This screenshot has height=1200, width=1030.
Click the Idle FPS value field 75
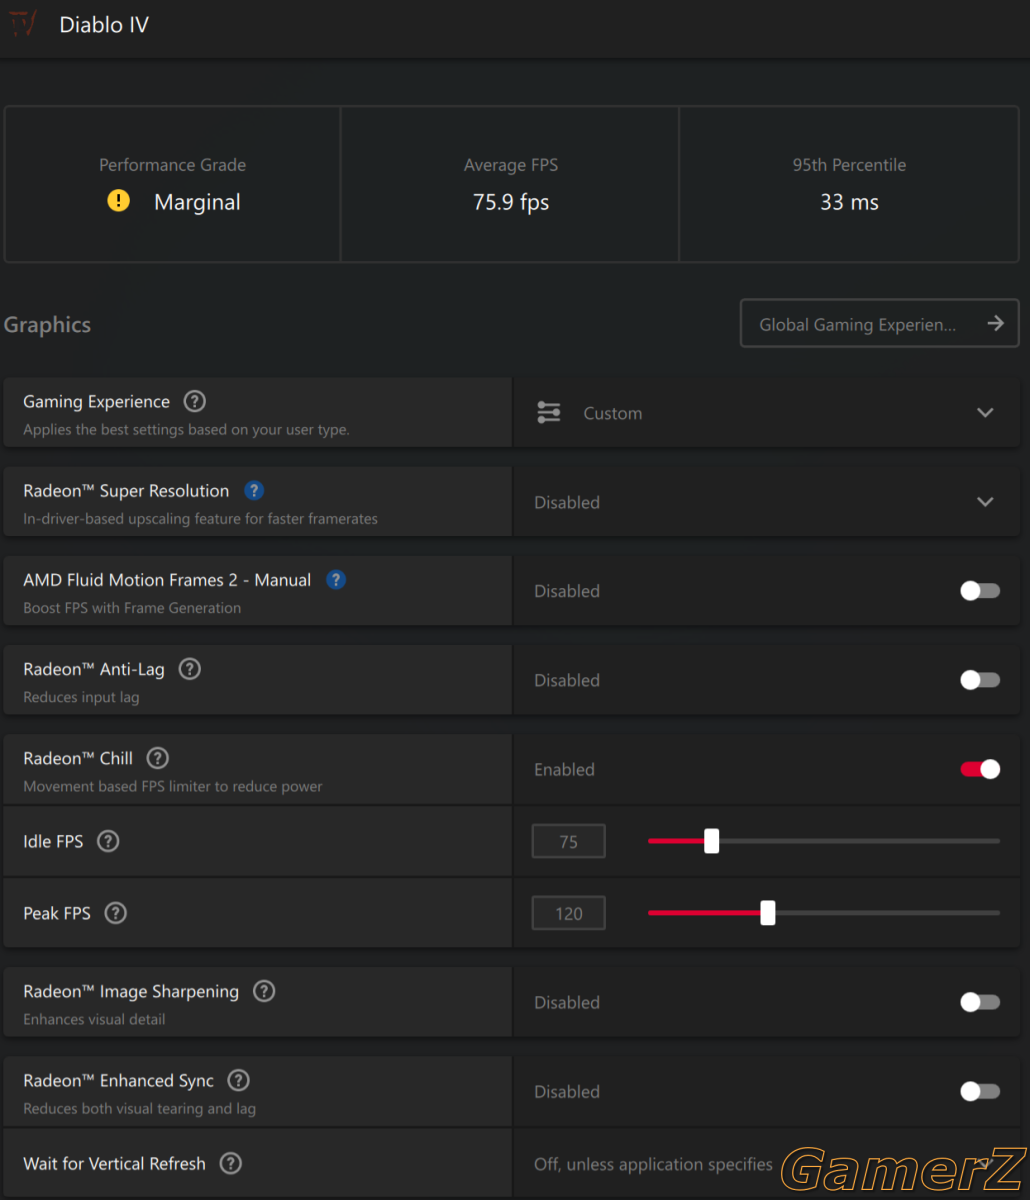click(569, 842)
